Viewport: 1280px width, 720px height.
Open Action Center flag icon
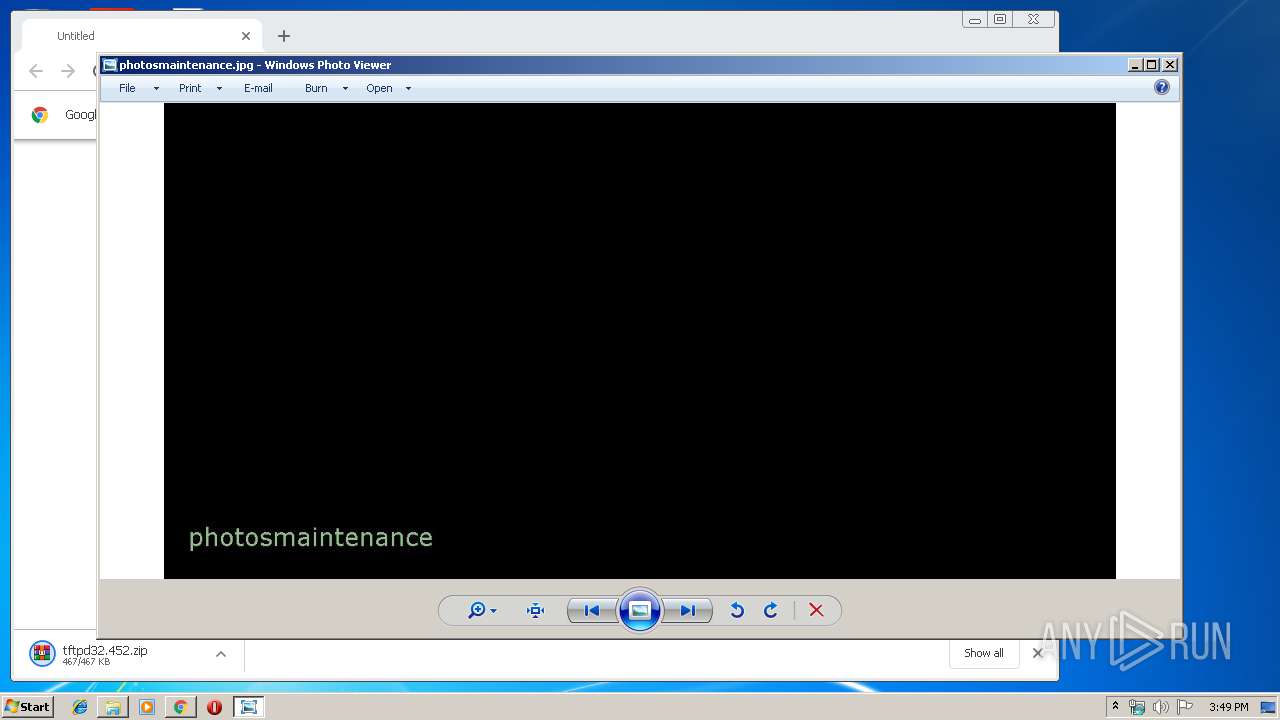[x=1185, y=707]
